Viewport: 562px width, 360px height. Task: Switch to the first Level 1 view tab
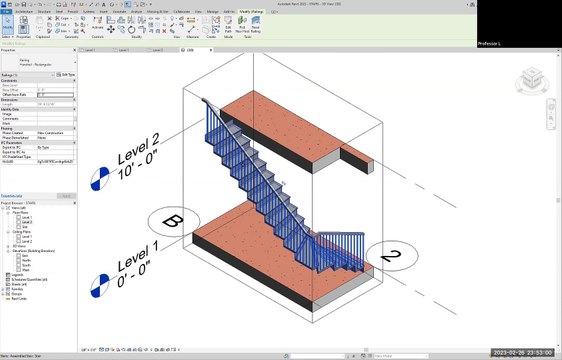pos(90,50)
